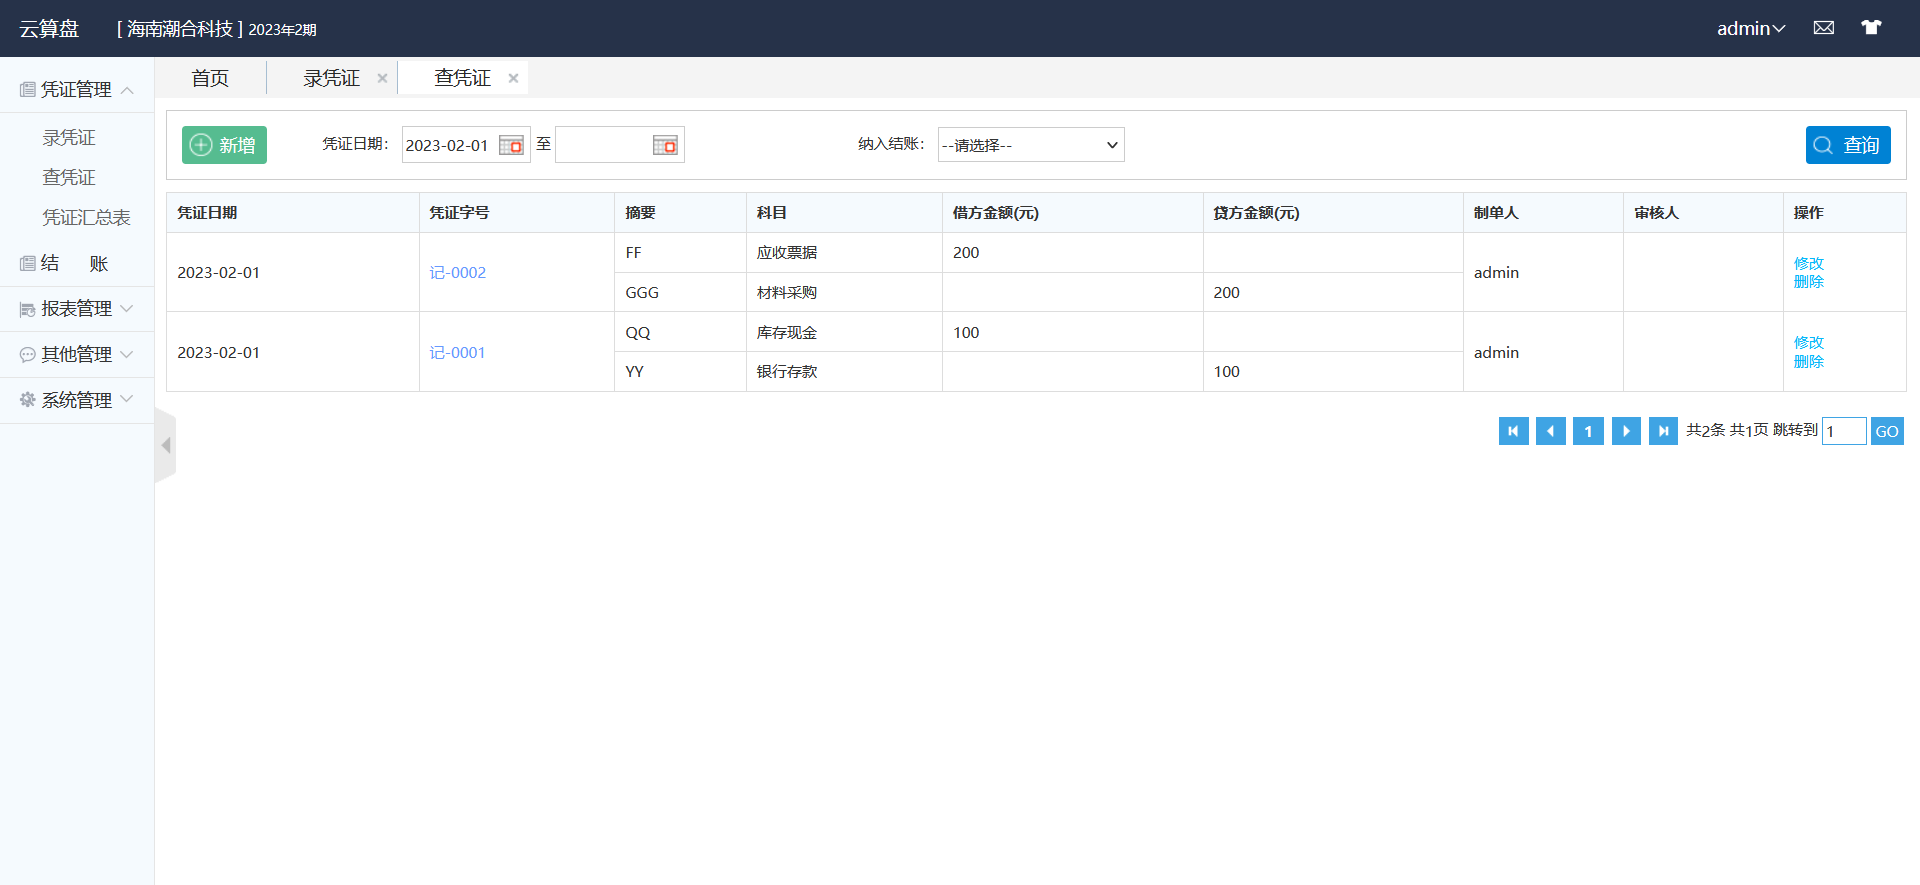The height and width of the screenshot is (885, 1920).
Task: Click the page jump number field
Action: click(1843, 431)
